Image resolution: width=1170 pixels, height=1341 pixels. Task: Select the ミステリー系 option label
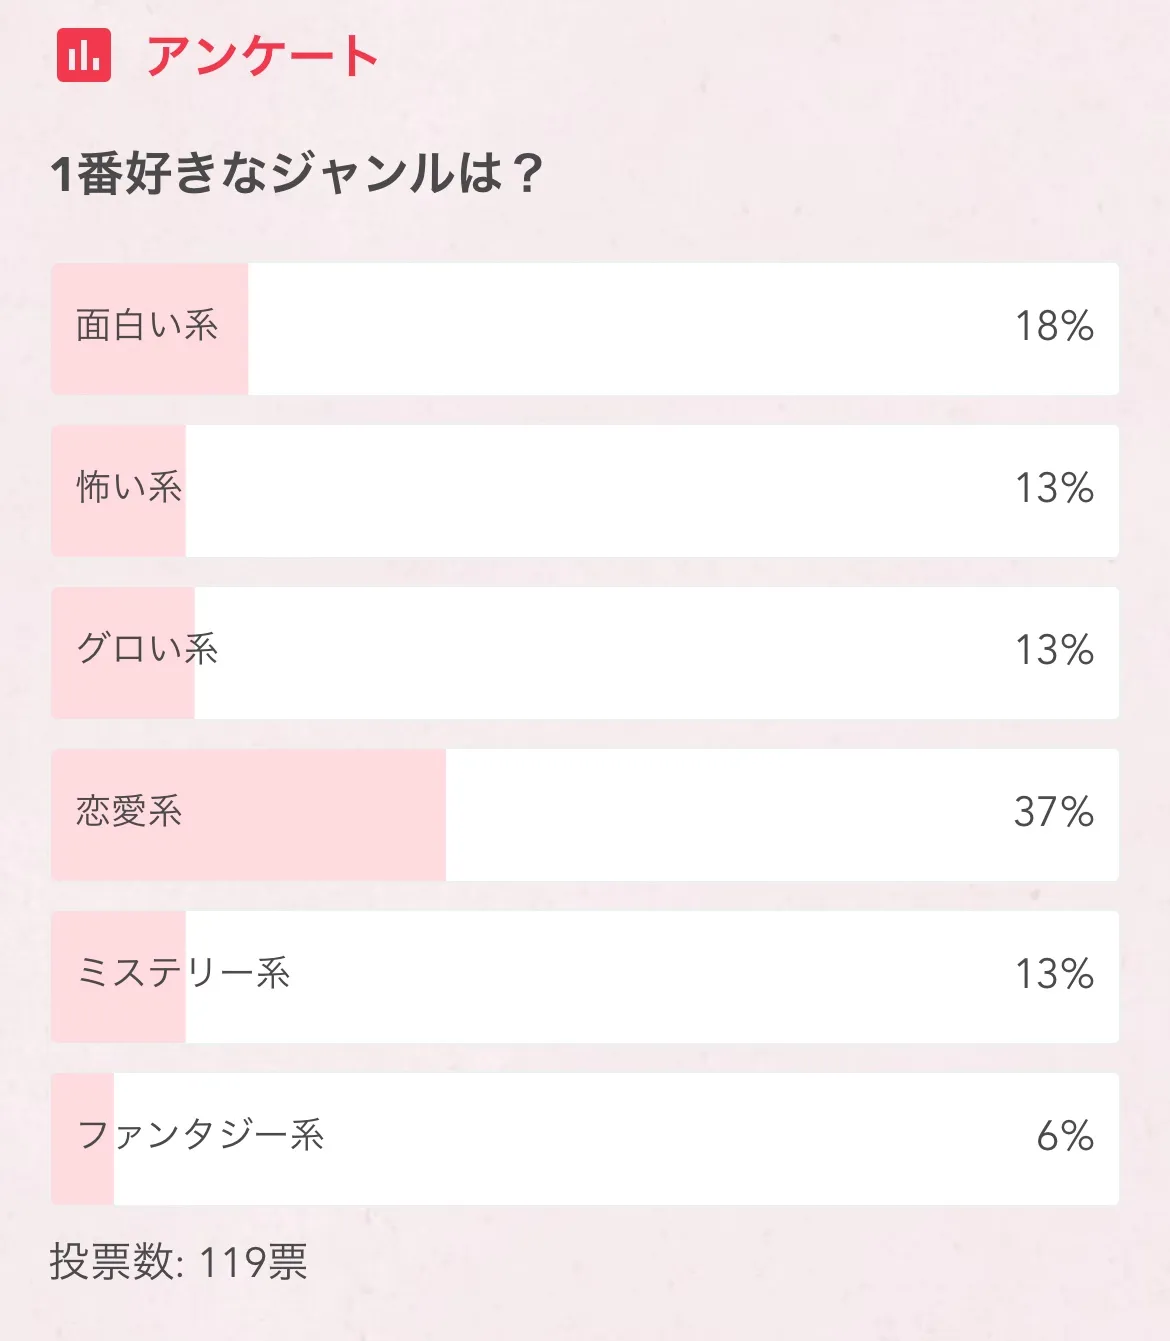point(183,974)
